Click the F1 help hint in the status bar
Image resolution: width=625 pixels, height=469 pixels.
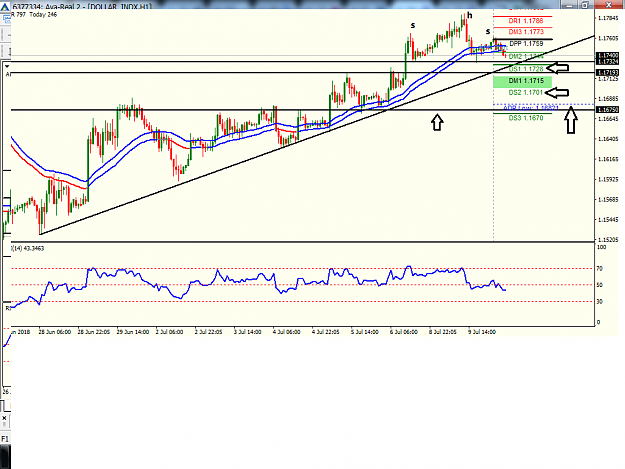coord(4,439)
